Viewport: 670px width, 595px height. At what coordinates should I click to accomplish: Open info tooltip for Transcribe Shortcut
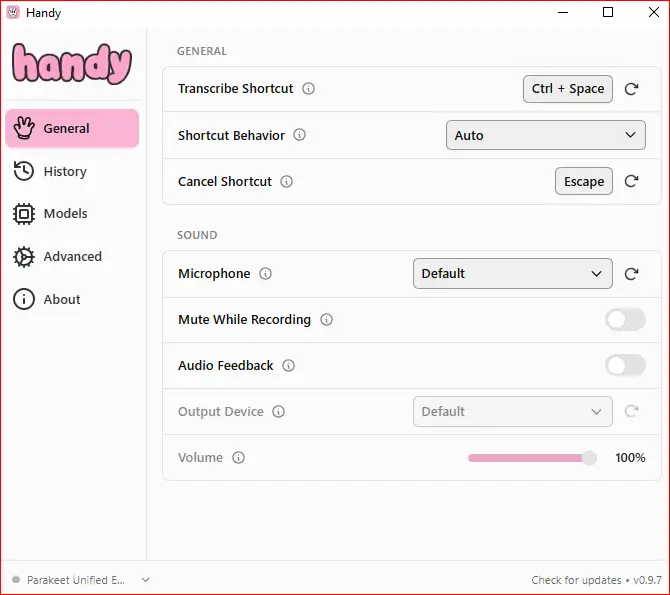(308, 88)
